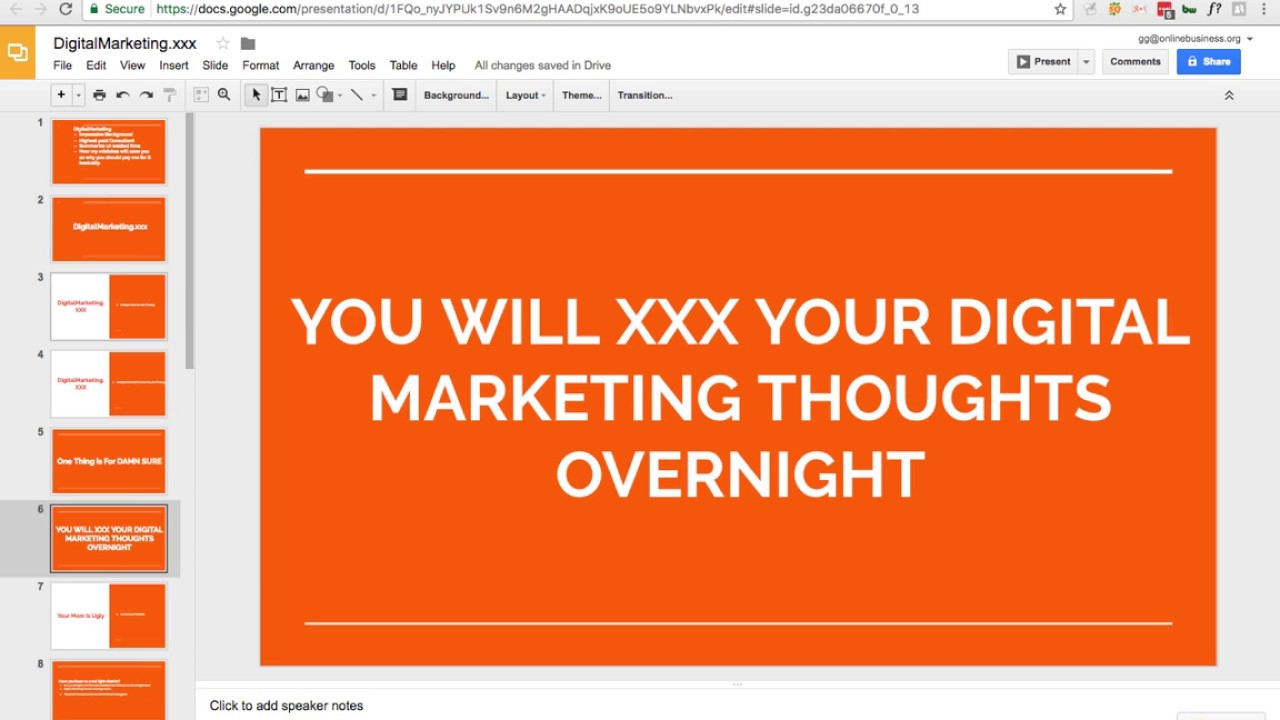Screen dimensions: 1280x720
Task: Click the new slide plus button
Action: click(61, 95)
